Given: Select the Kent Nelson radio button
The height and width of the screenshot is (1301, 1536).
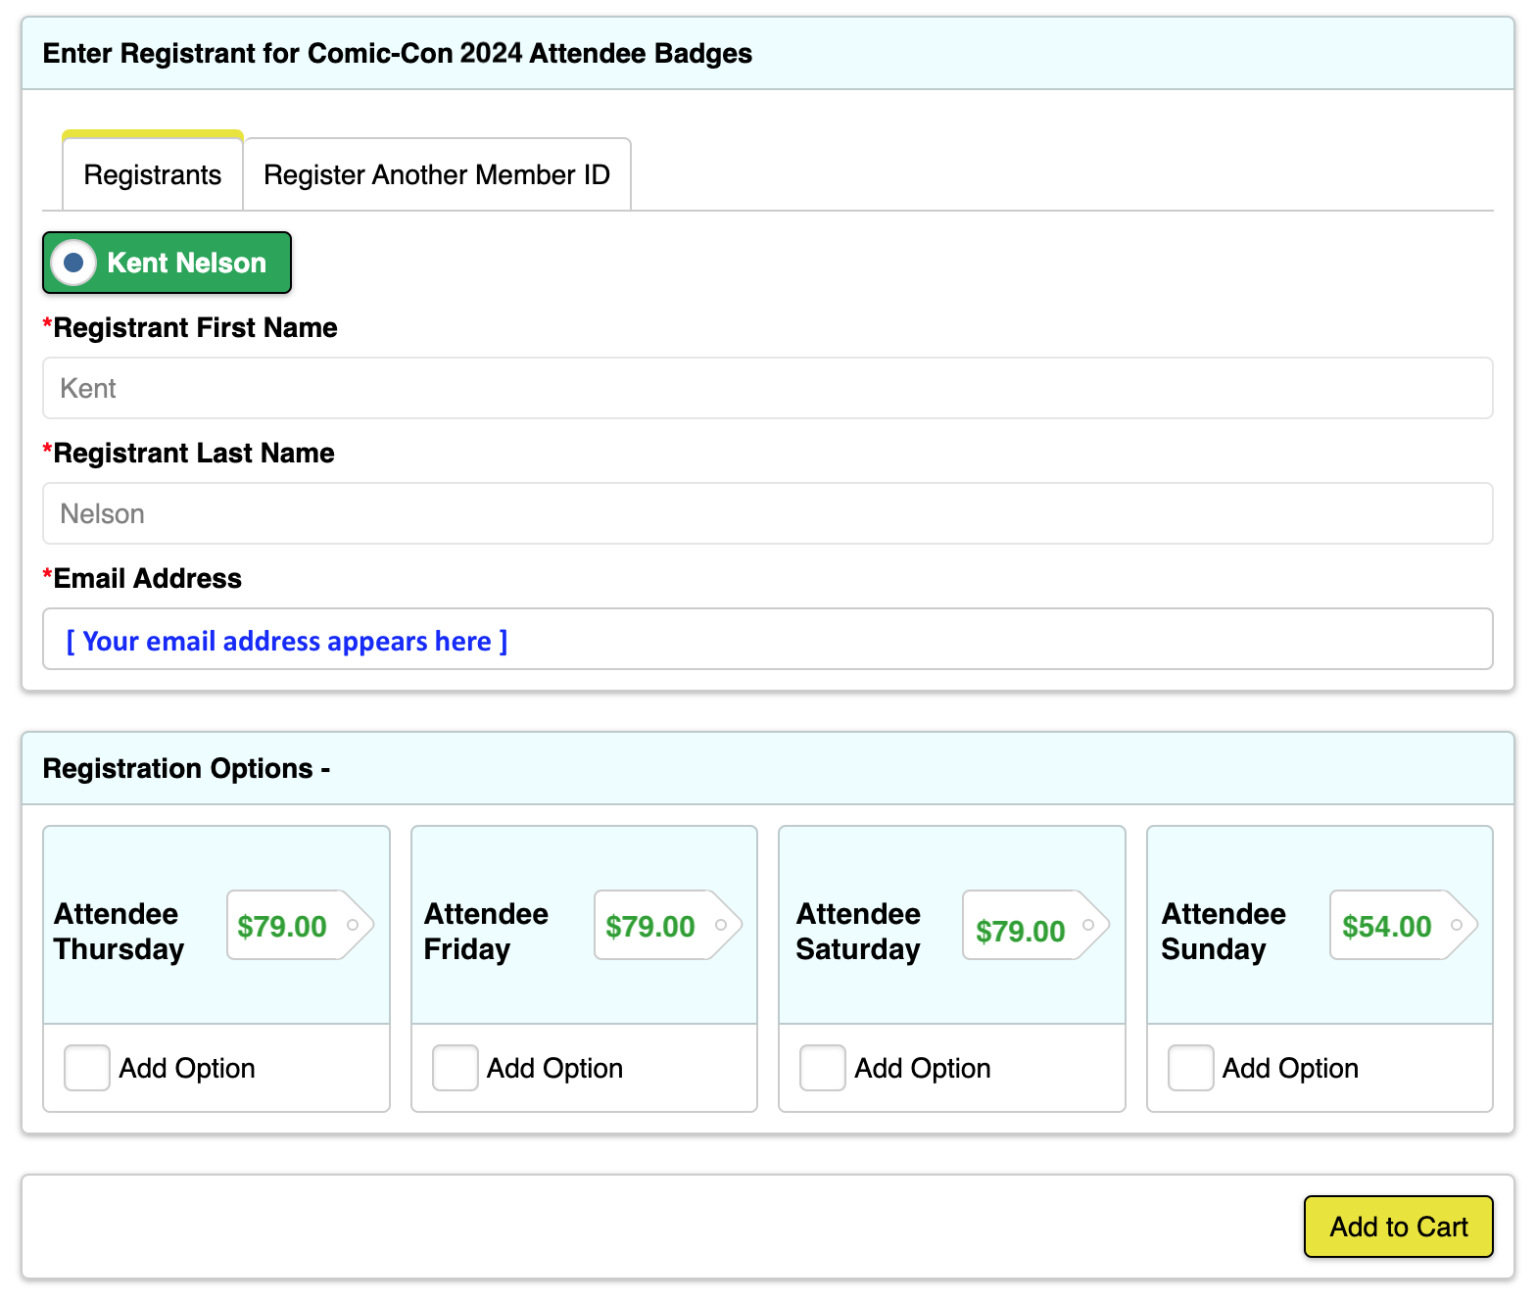Looking at the screenshot, I should tap(73, 263).
